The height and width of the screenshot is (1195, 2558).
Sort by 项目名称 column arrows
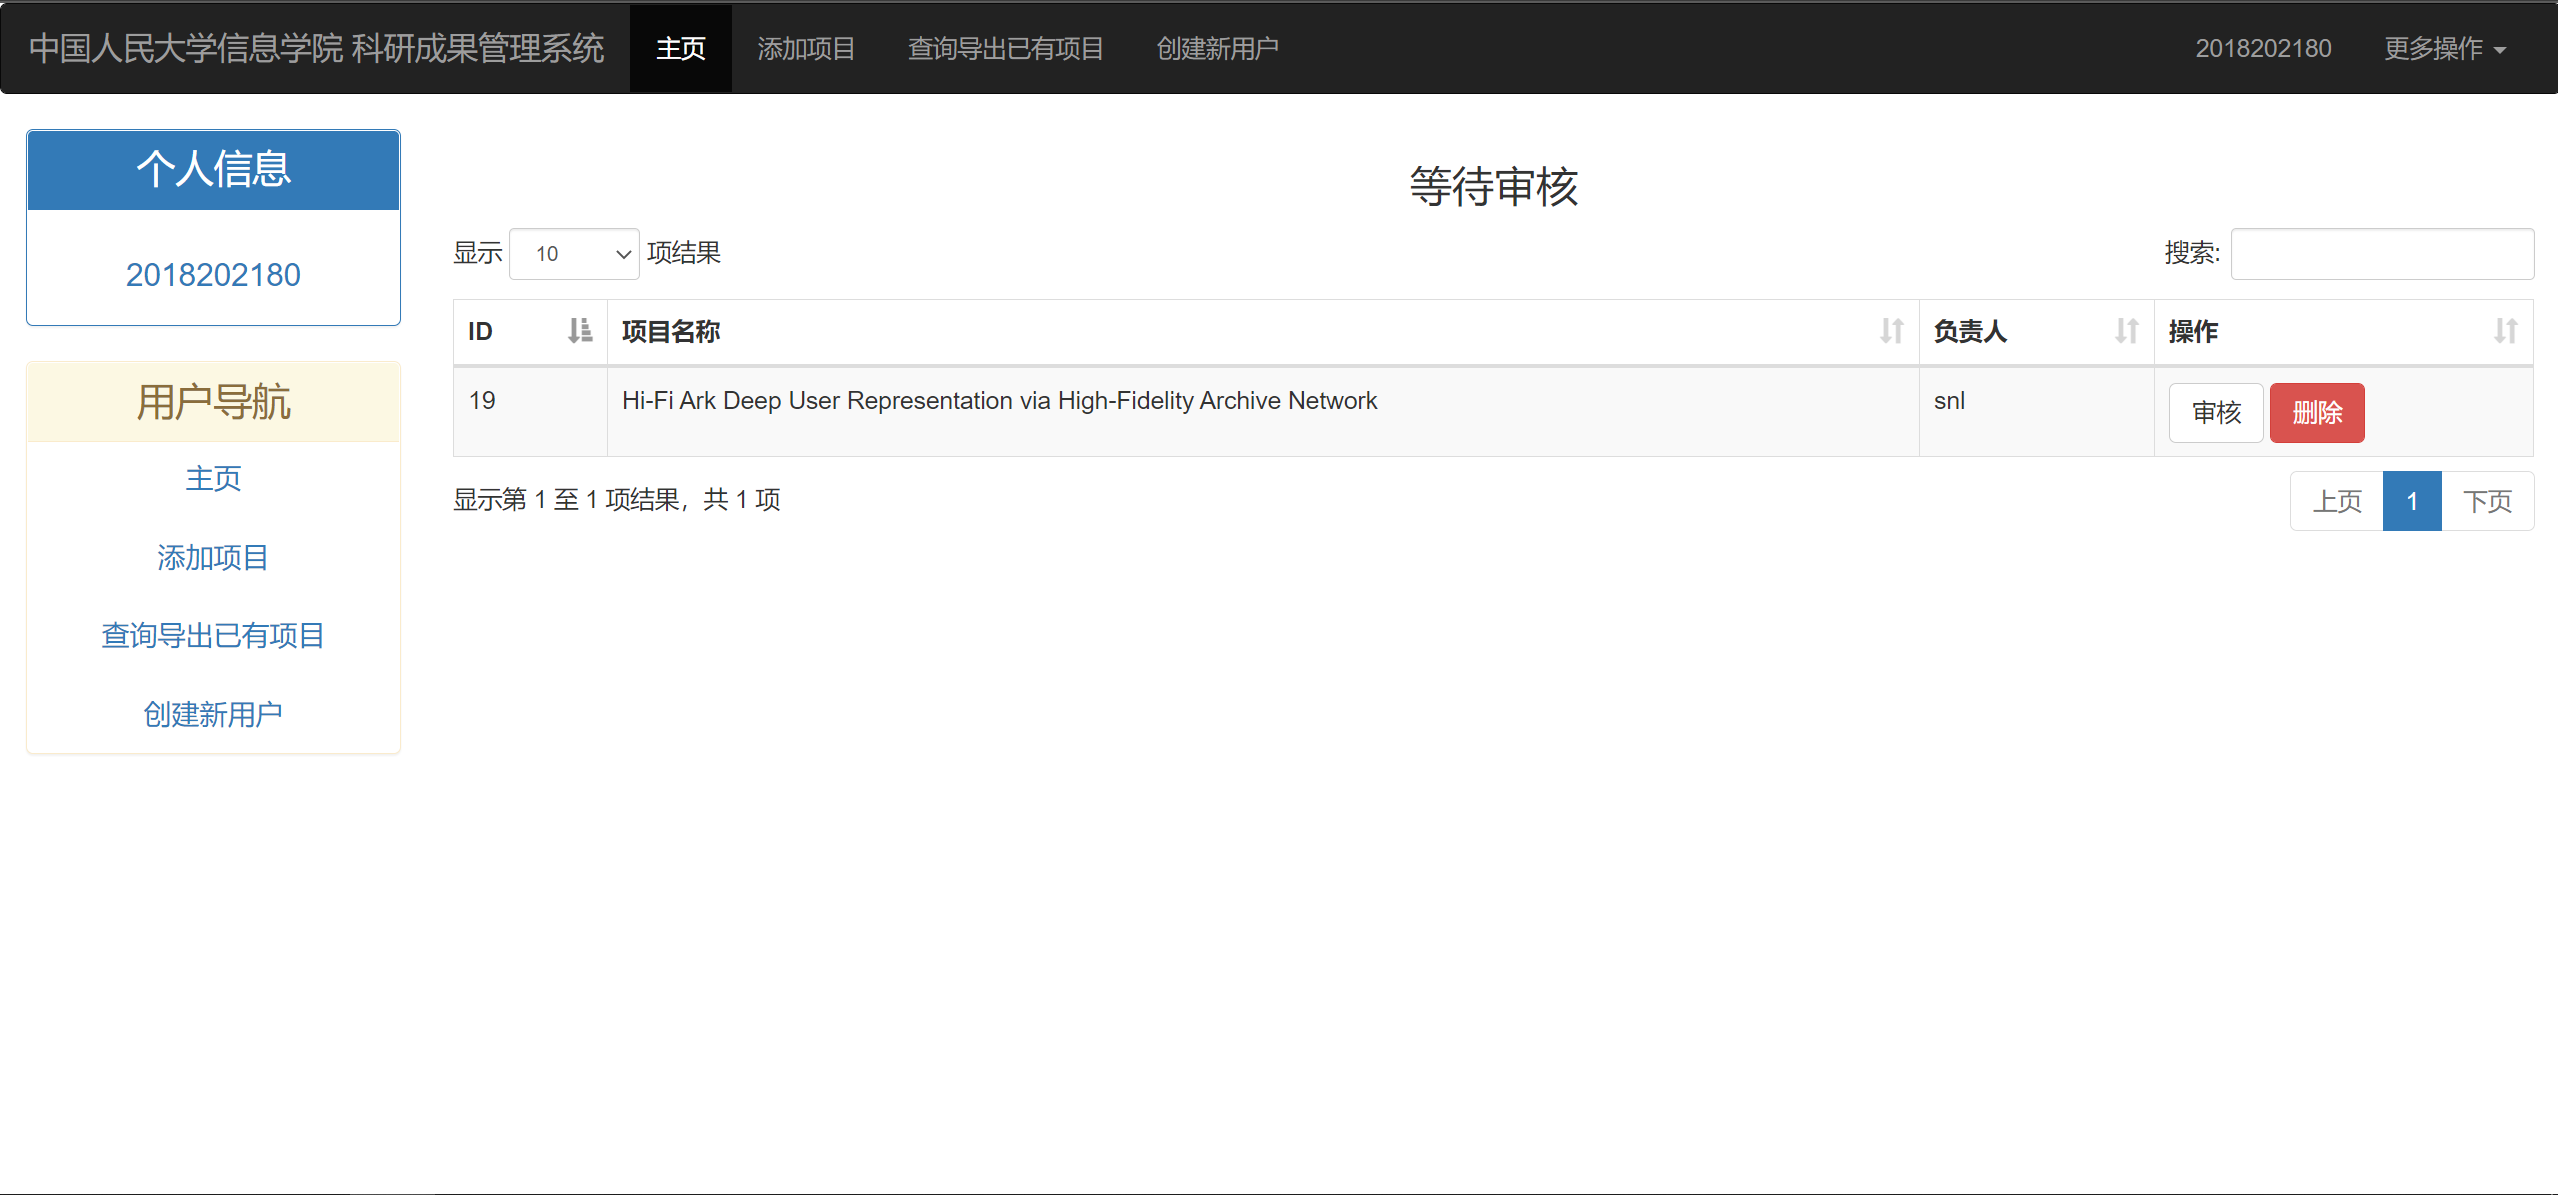coord(1890,331)
